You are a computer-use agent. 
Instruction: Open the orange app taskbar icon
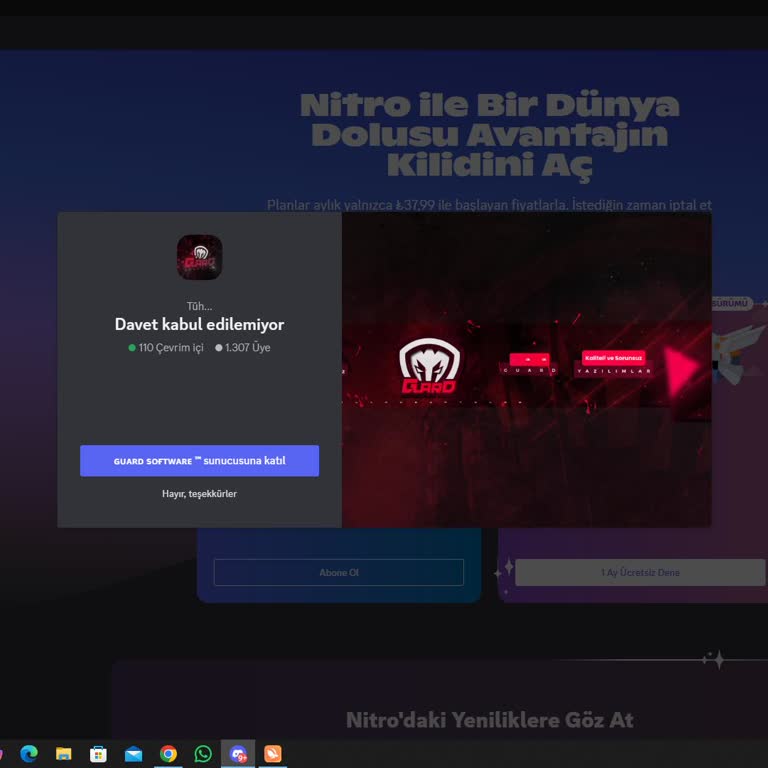point(273,753)
